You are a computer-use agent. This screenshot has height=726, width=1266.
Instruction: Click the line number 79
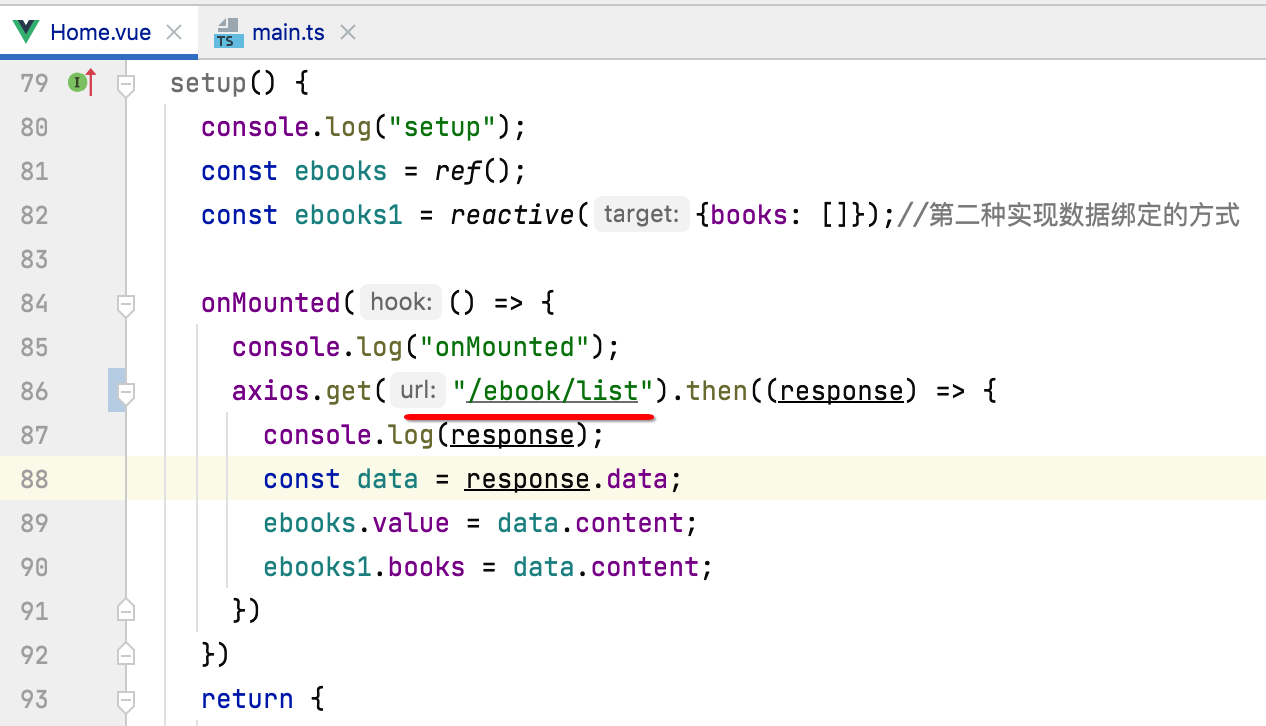click(34, 83)
